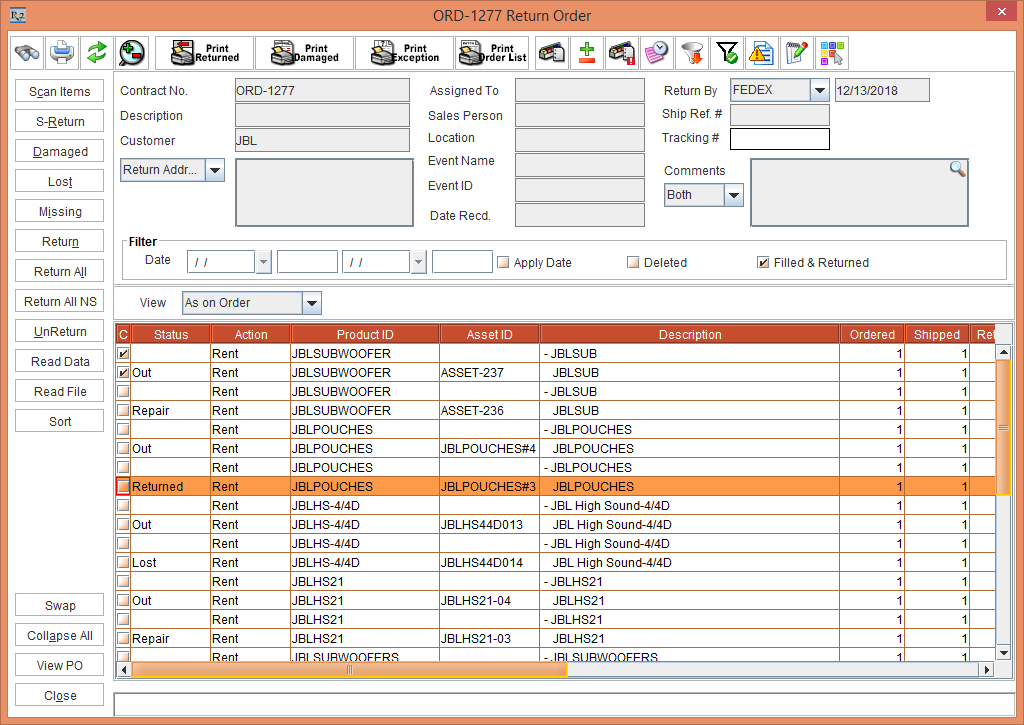Open the Comments Both dropdown
This screenshot has width=1024, height=725.
pyautogui.click(x=734, y=195)
